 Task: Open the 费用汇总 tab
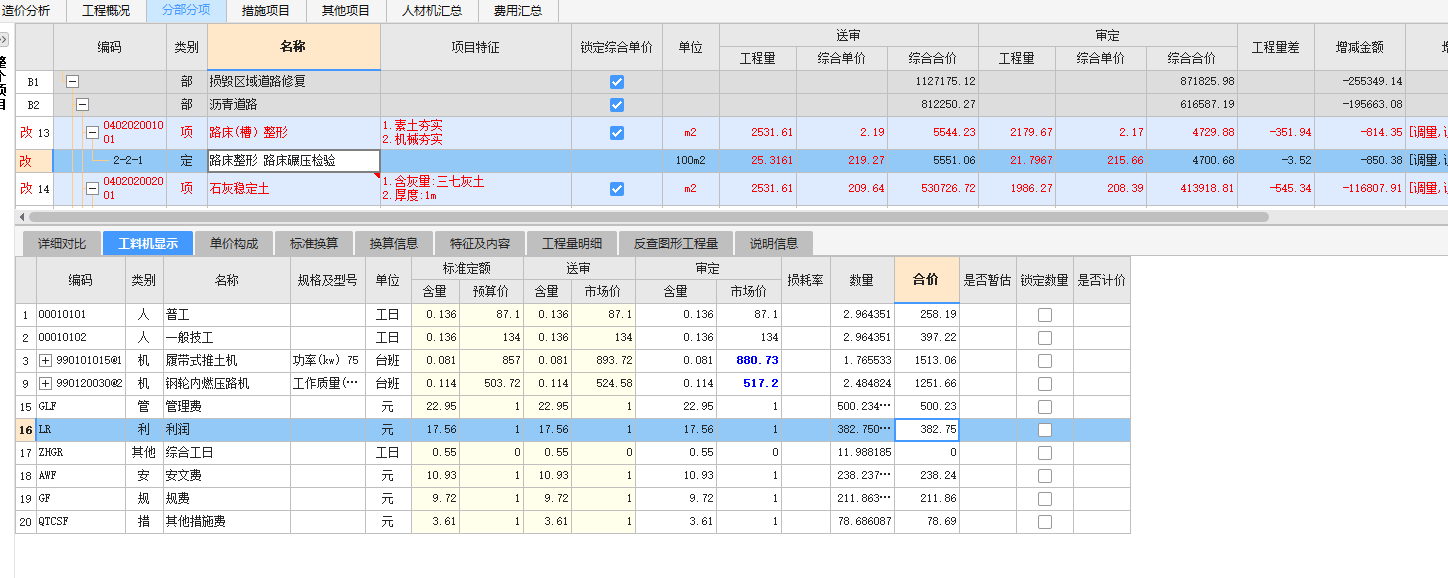tap(518, 11)
